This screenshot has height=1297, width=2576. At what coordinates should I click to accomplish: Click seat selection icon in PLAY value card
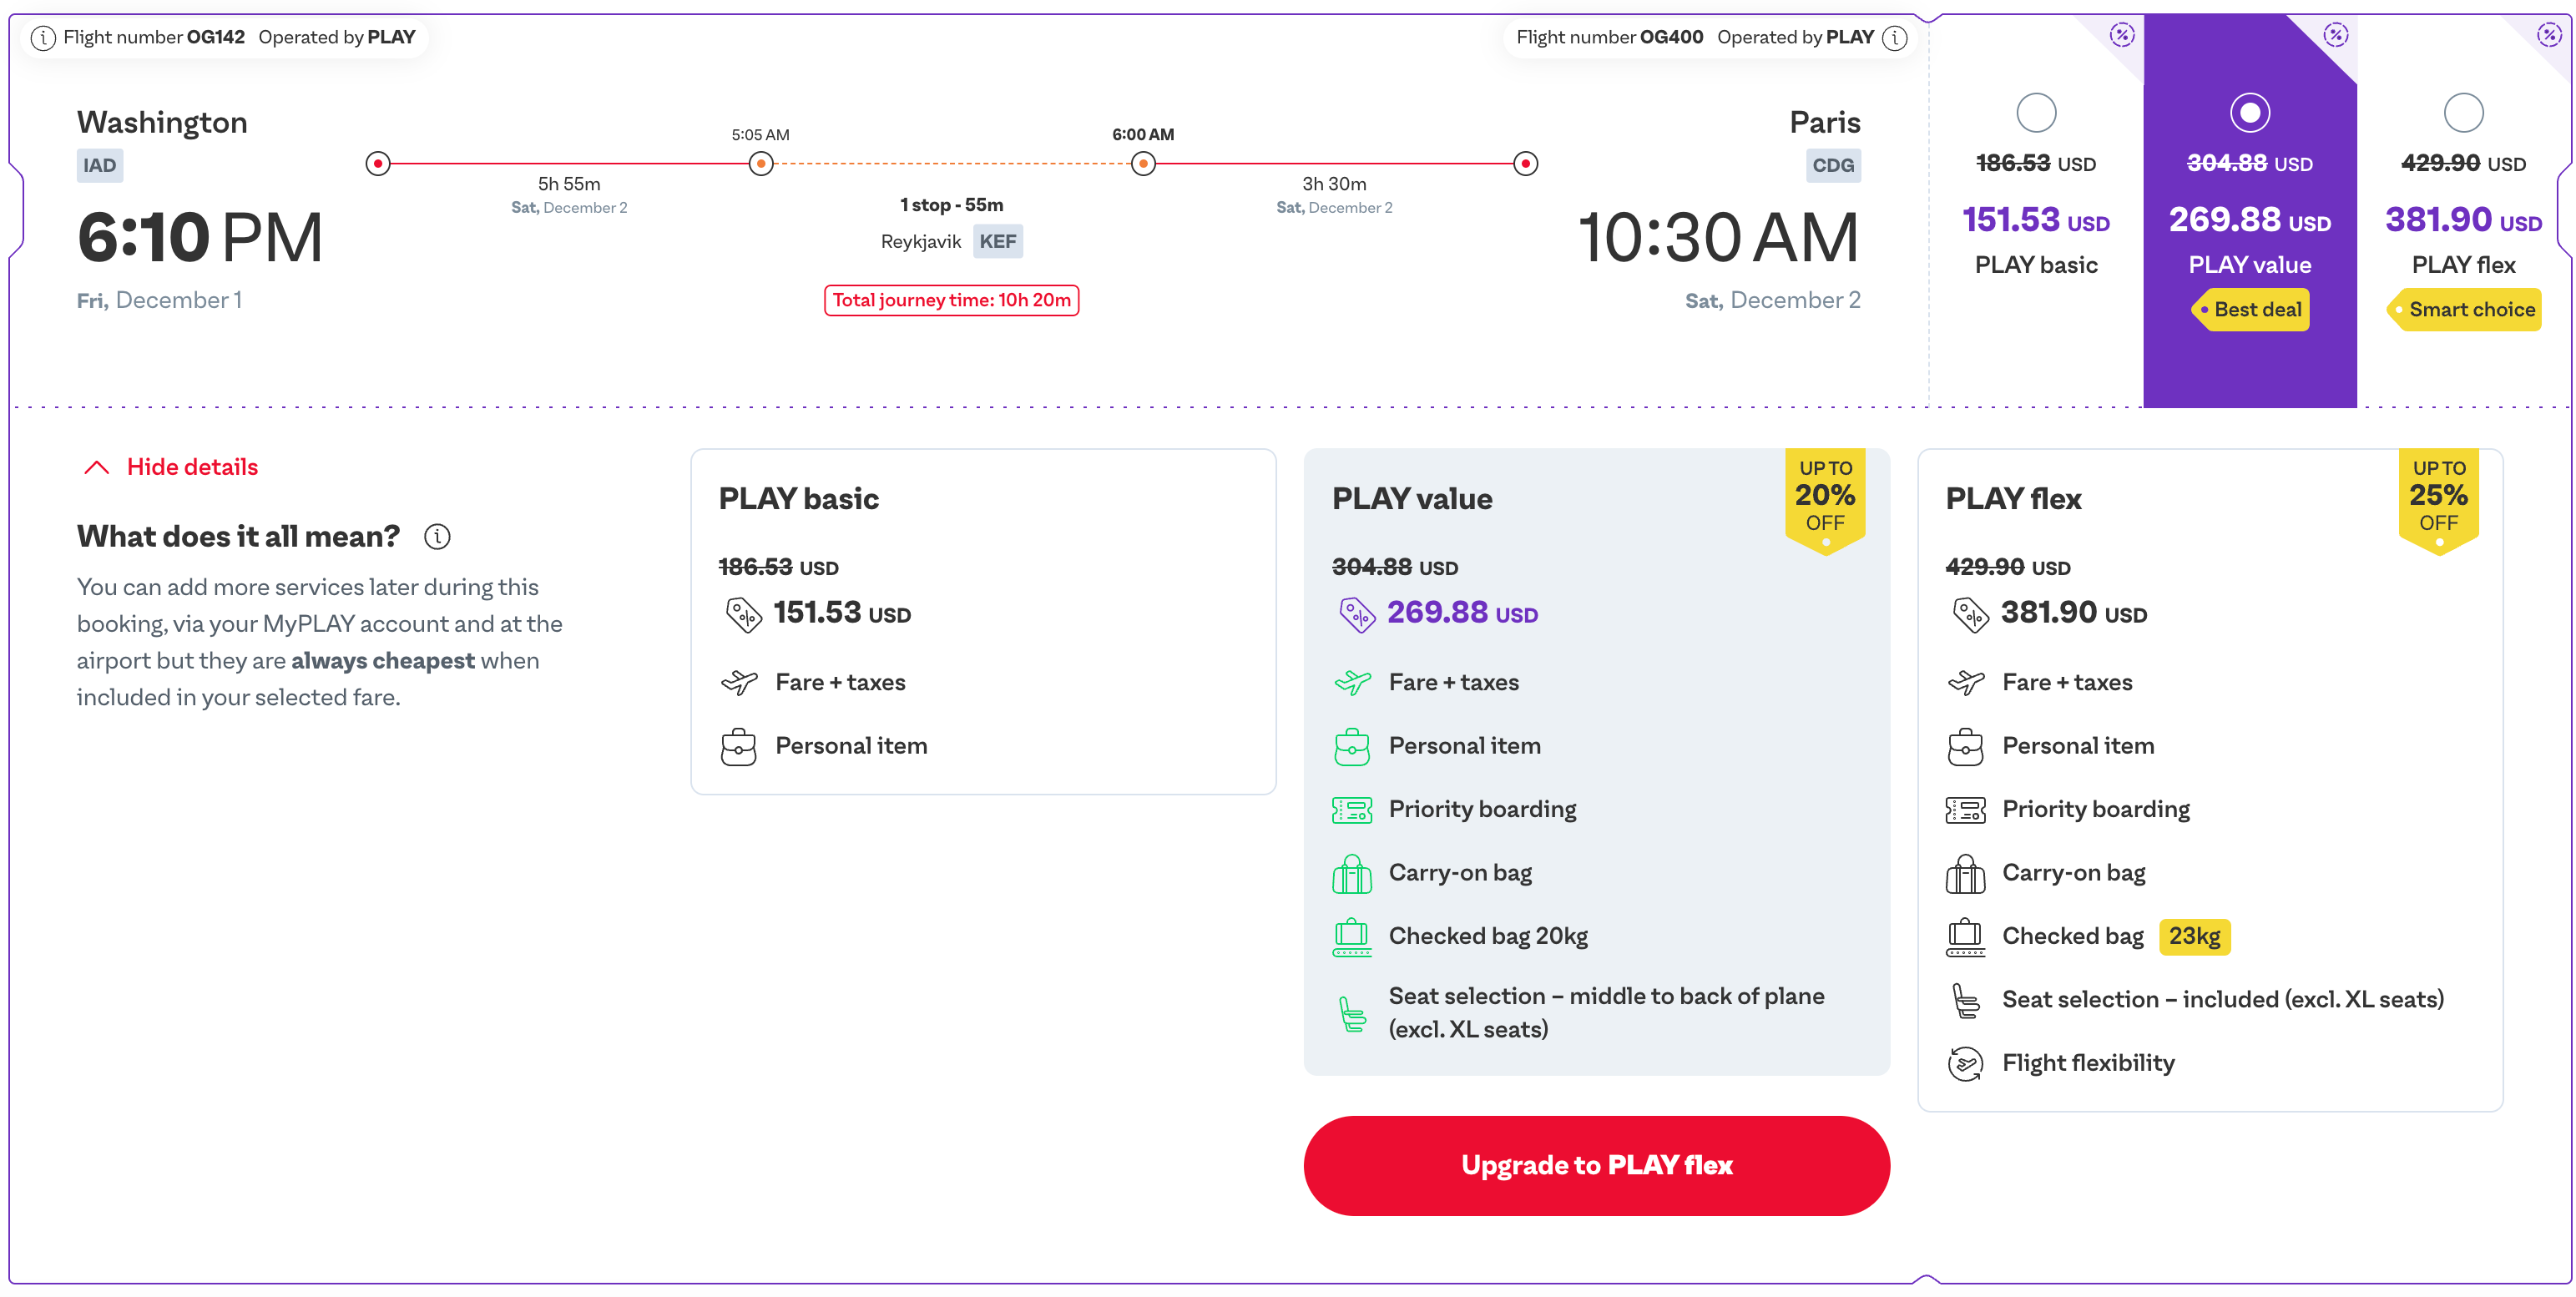point(1352,1013)
